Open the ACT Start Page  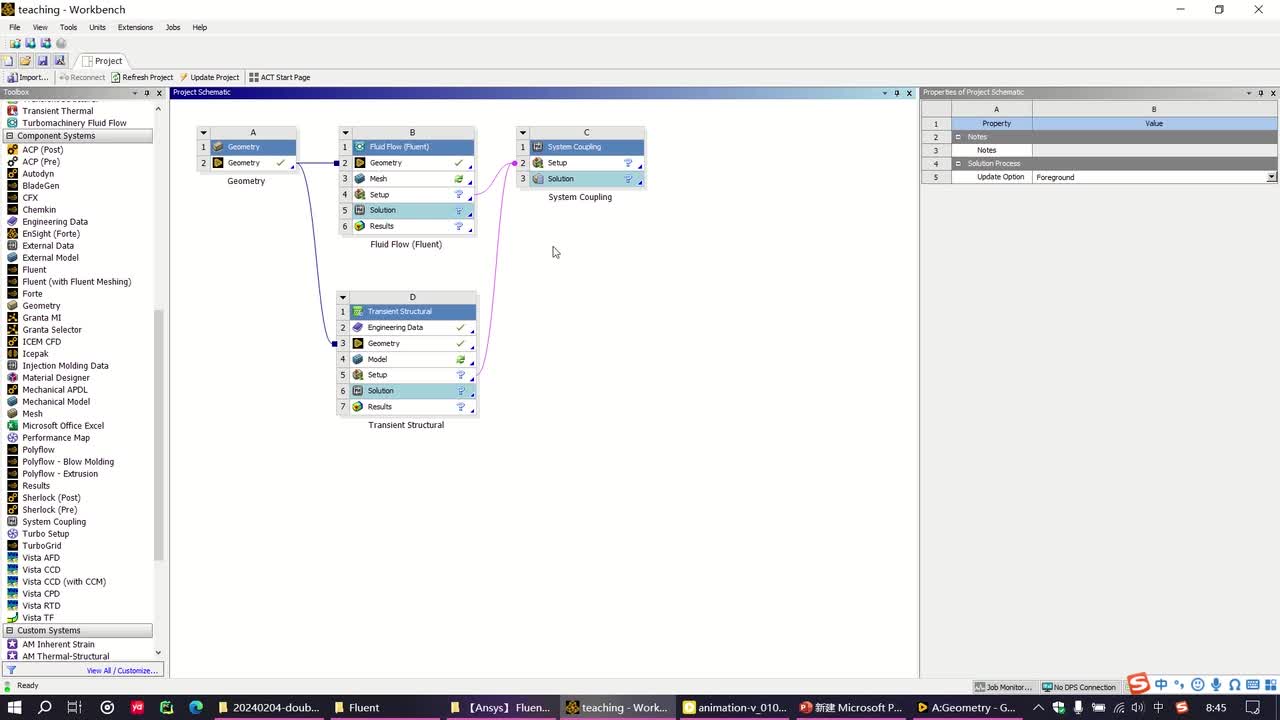[280, 77]
